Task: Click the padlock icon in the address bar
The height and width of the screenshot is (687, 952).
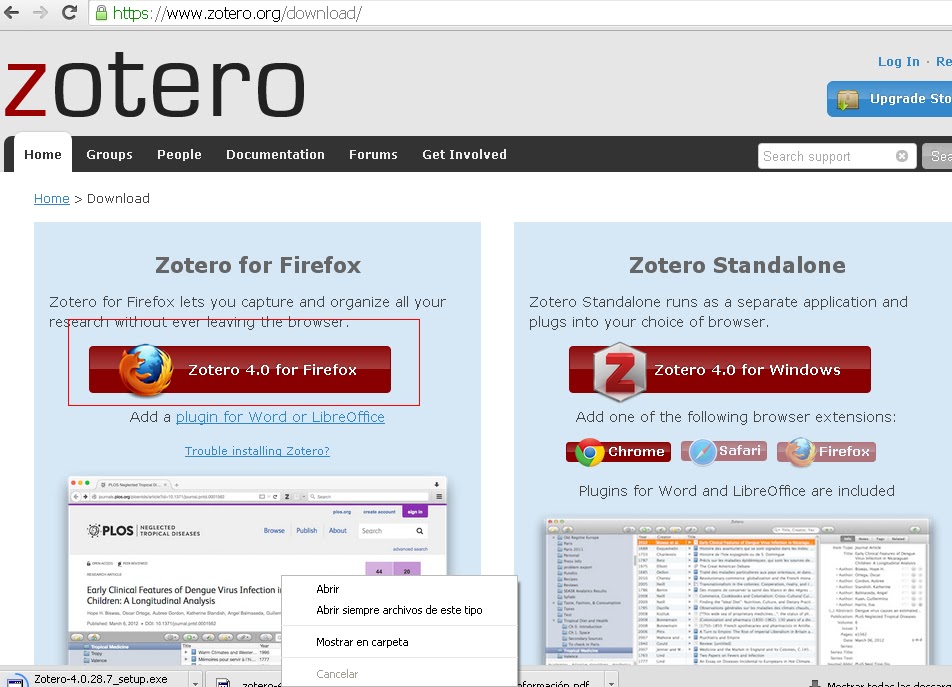Action: tap(101, 14)
